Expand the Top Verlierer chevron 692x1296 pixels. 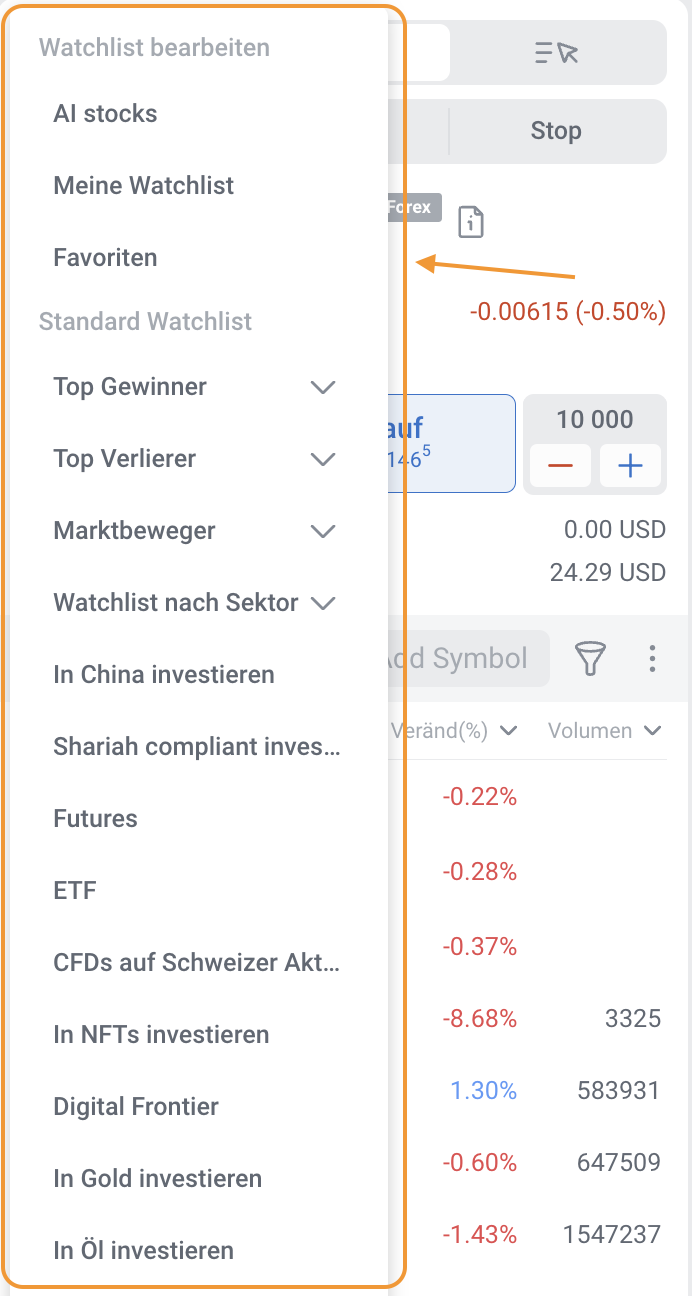[x=322, y=459]
